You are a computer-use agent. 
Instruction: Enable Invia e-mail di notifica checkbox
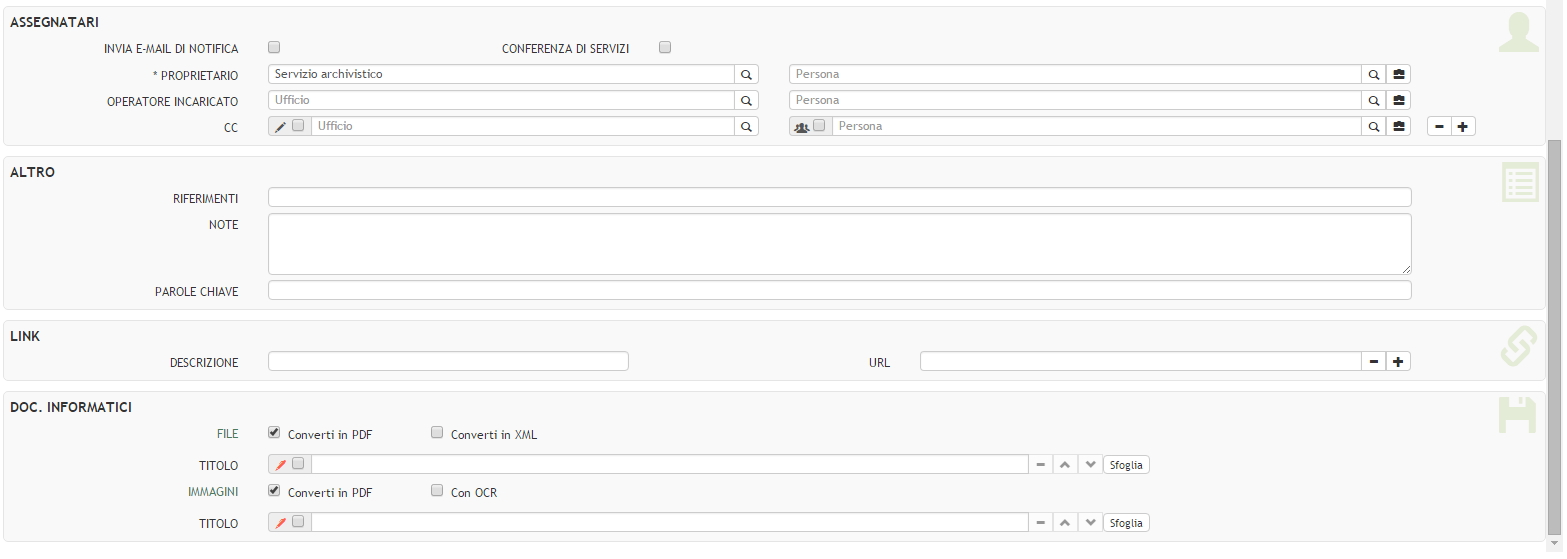tap(274, 47)
